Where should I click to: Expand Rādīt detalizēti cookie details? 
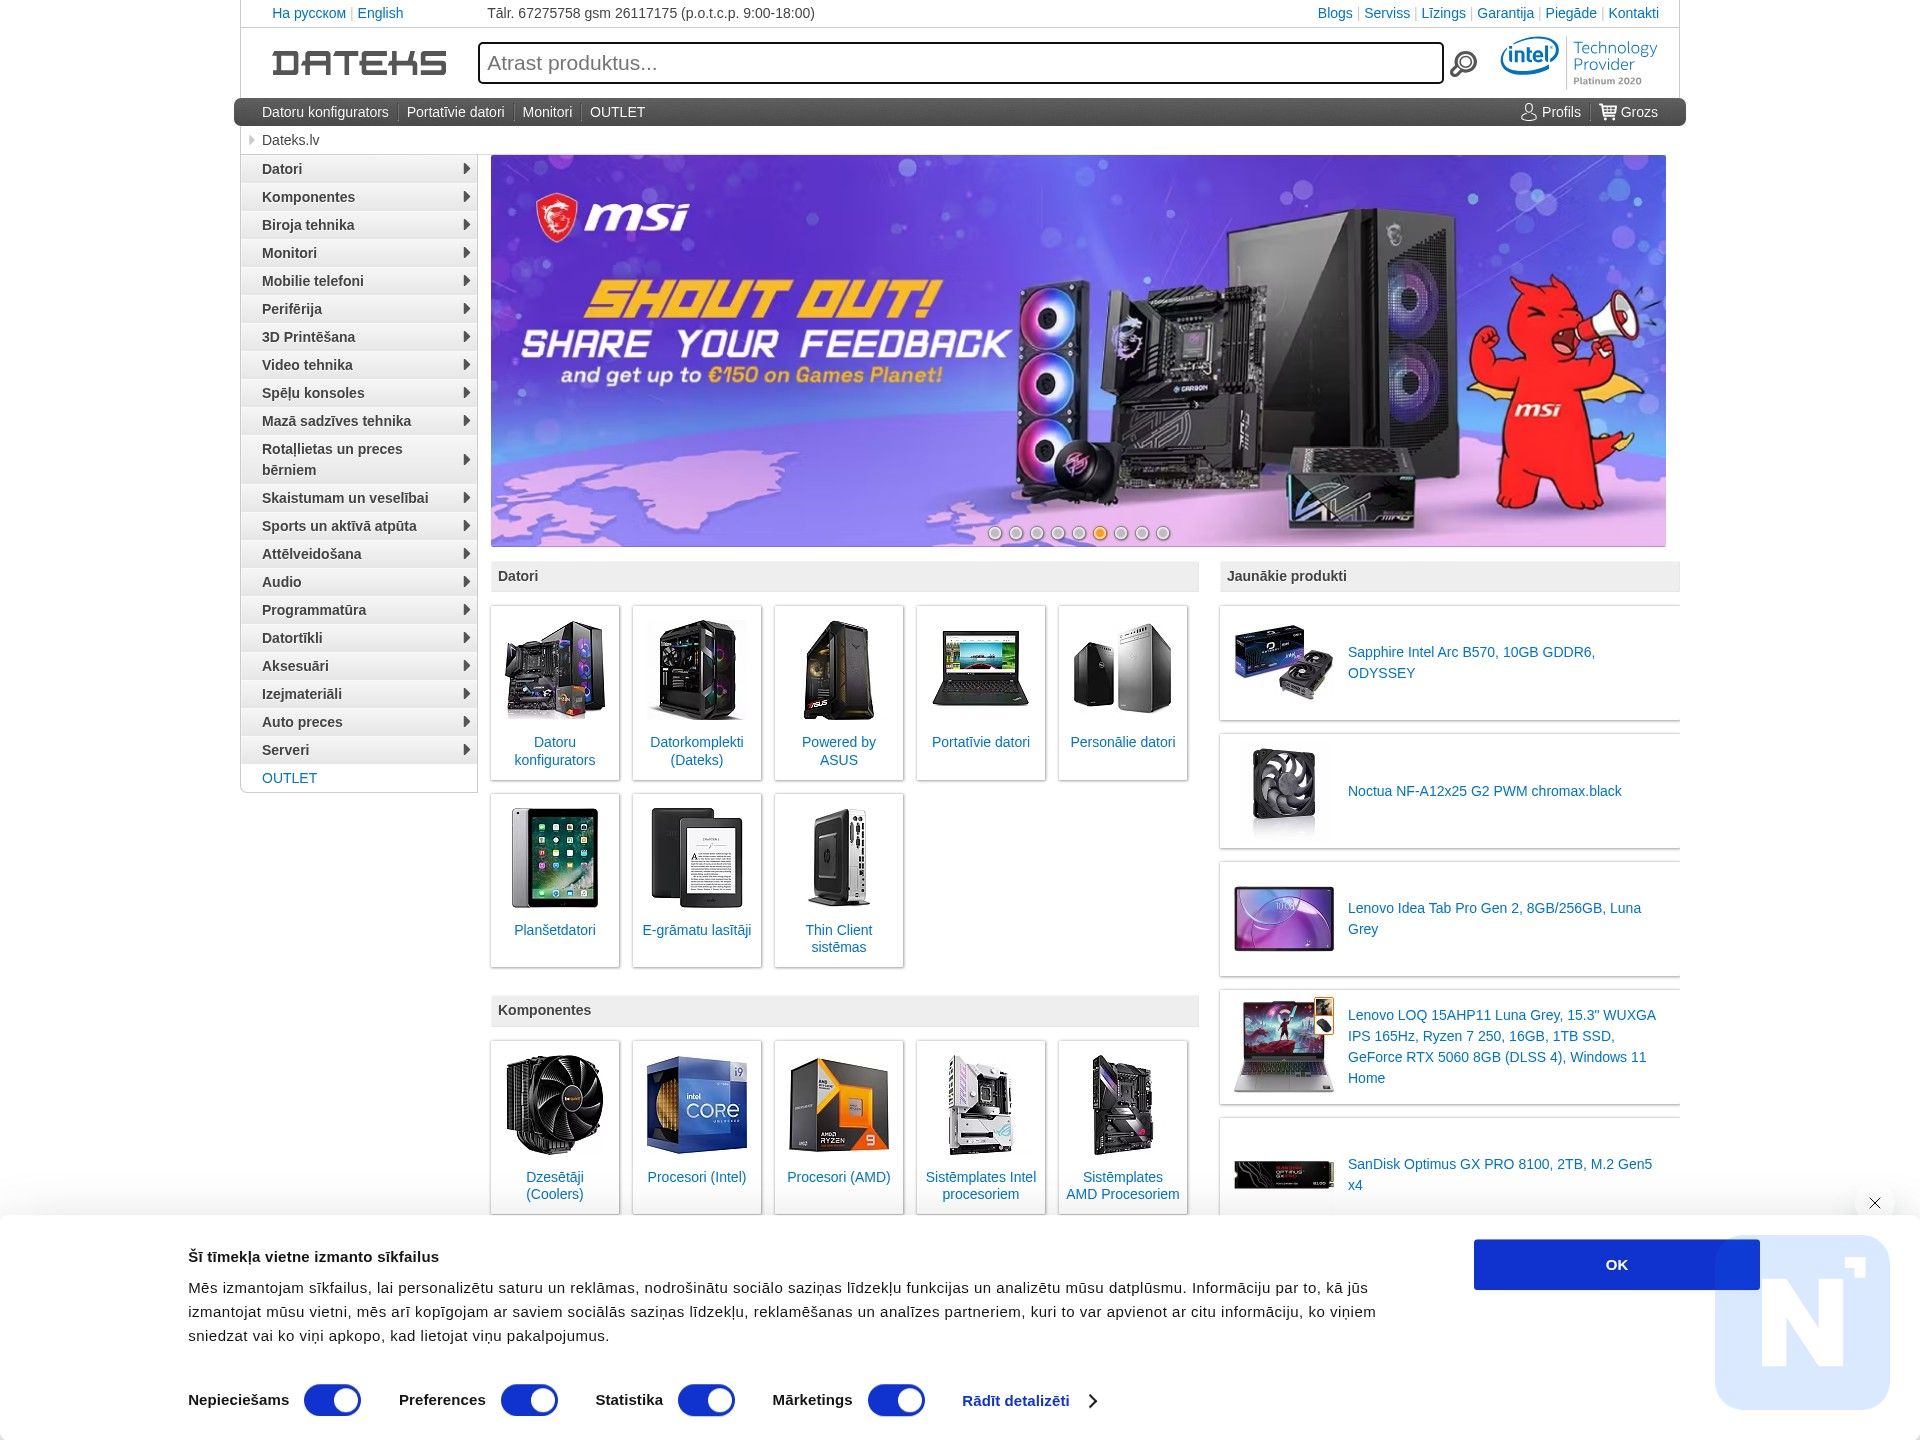point(1029,1401)
